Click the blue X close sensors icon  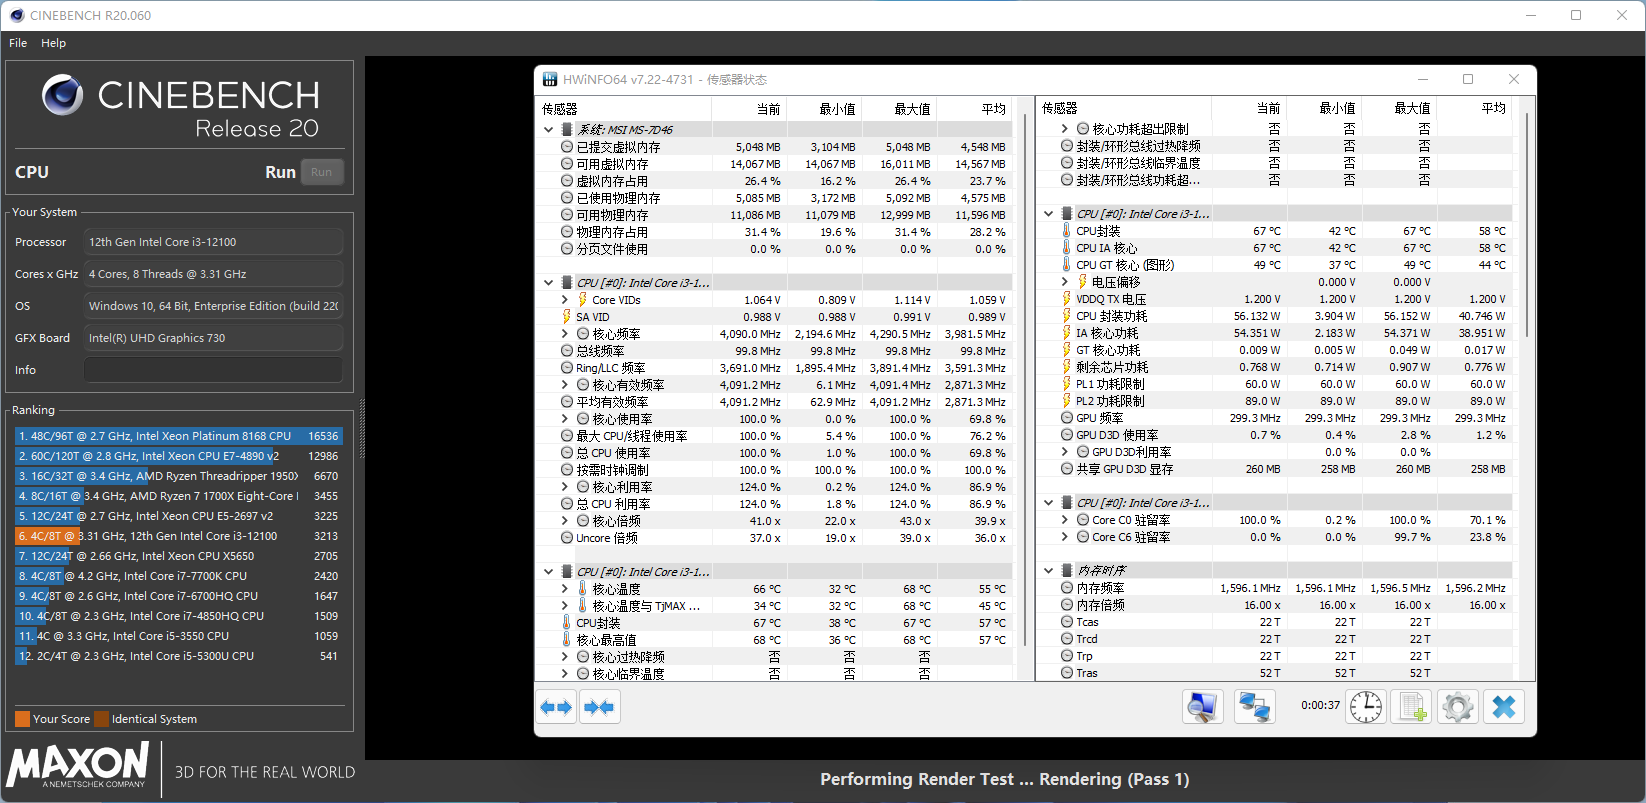pos(1503,707)
